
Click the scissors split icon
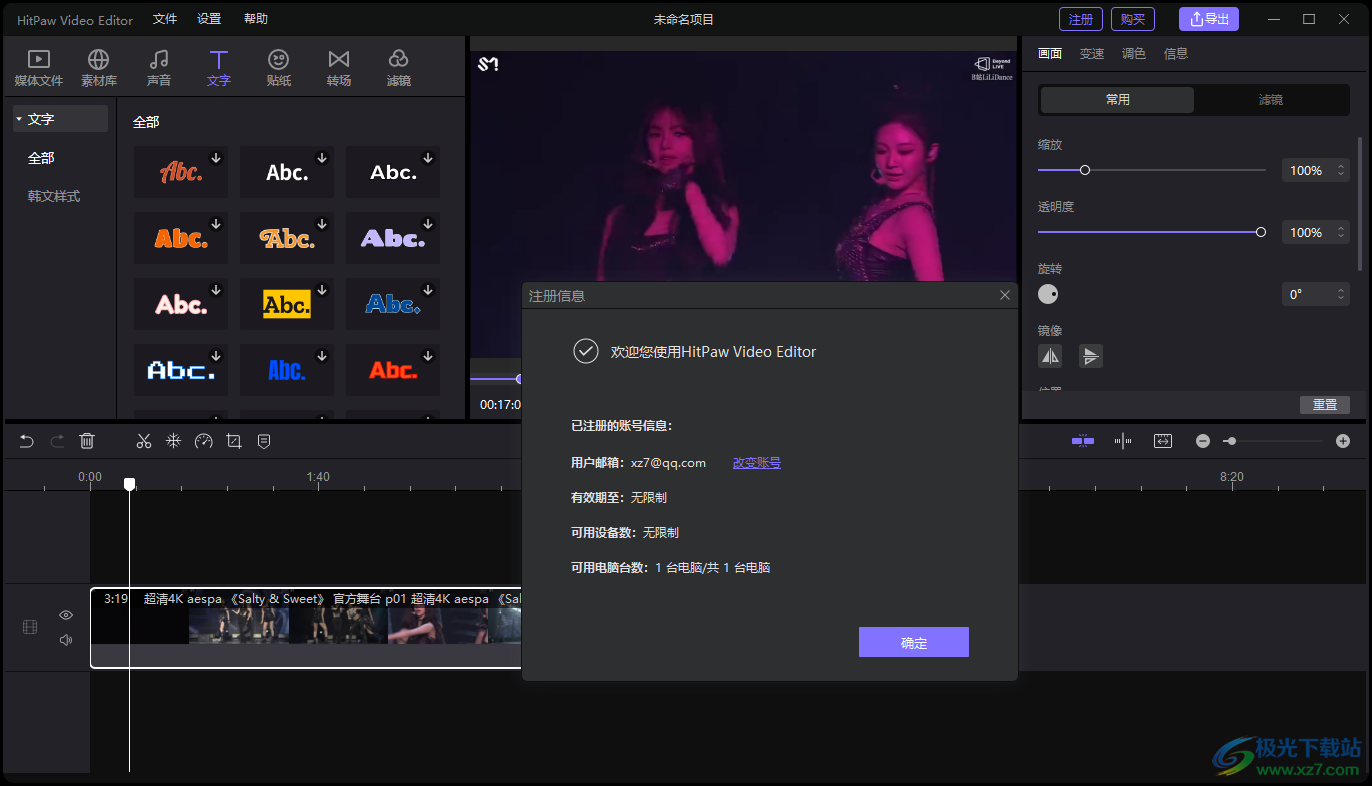tap(144, 441)
